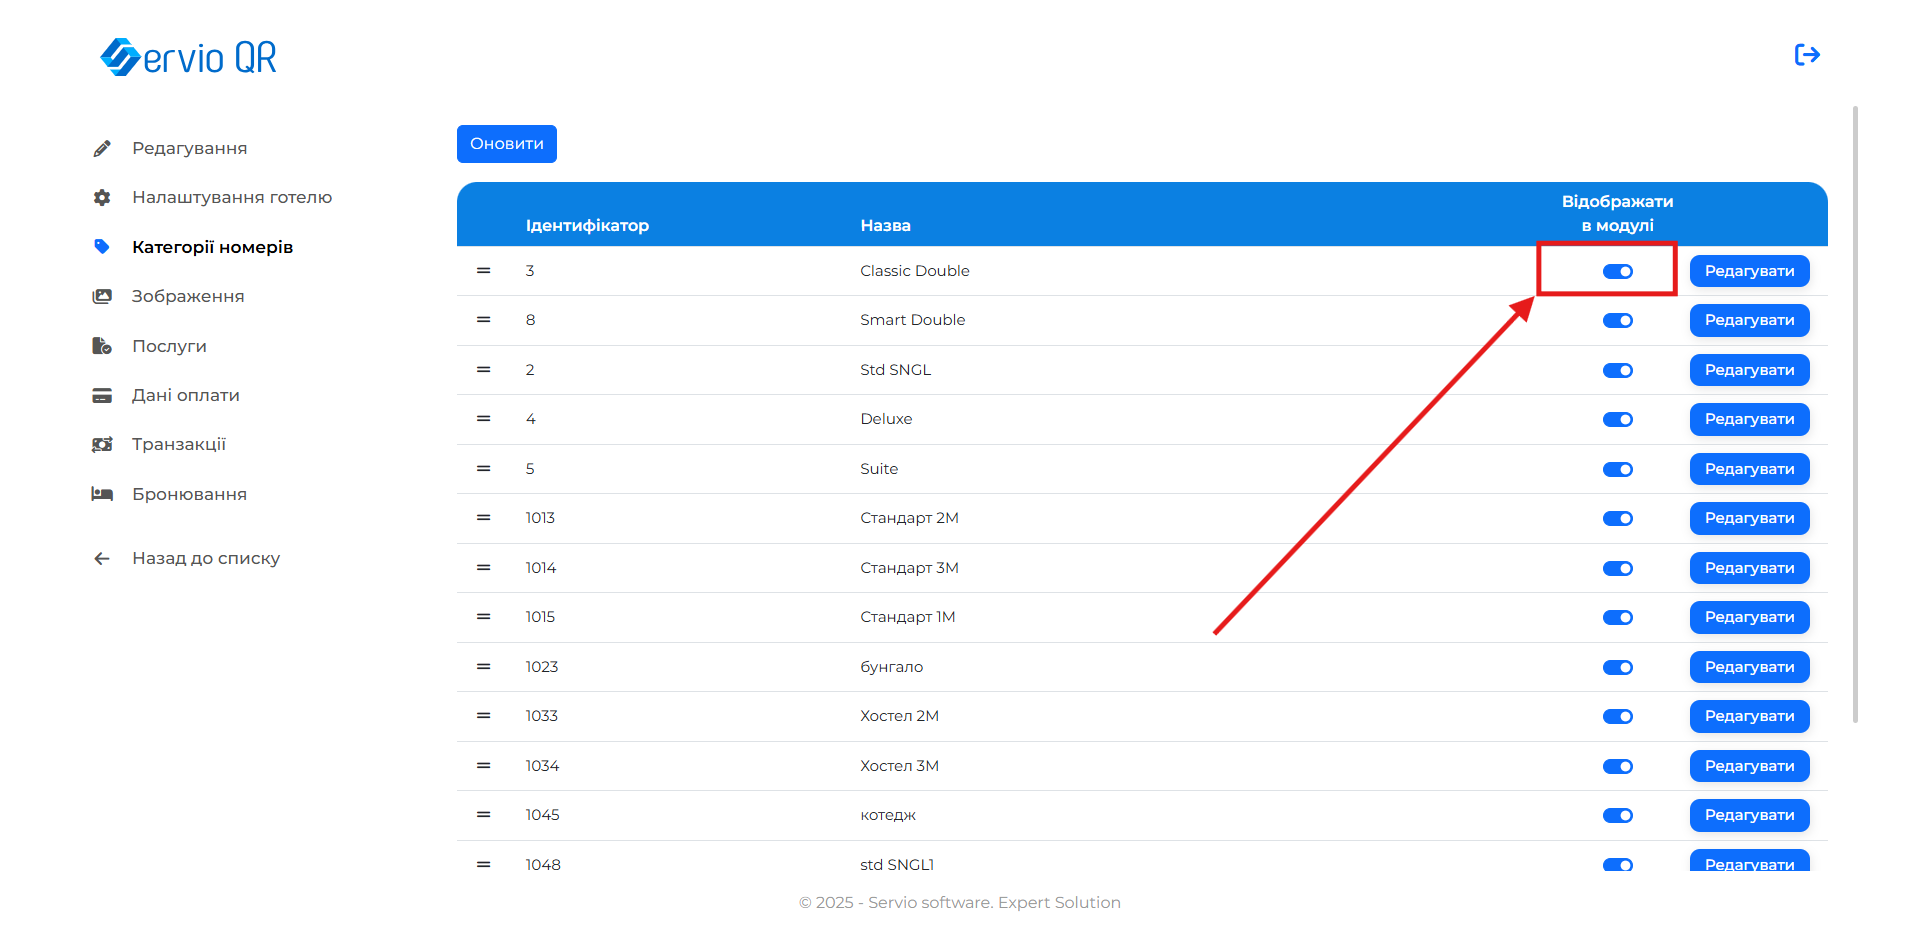
Task: Toggle visibility of Хостел 2М category
Action: click(x=1617, y=717)
